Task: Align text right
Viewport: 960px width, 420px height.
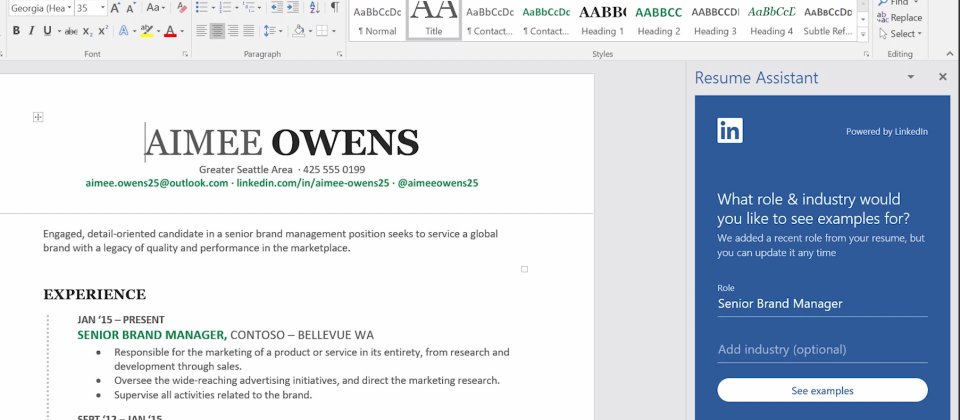Action: pos(233,31)
